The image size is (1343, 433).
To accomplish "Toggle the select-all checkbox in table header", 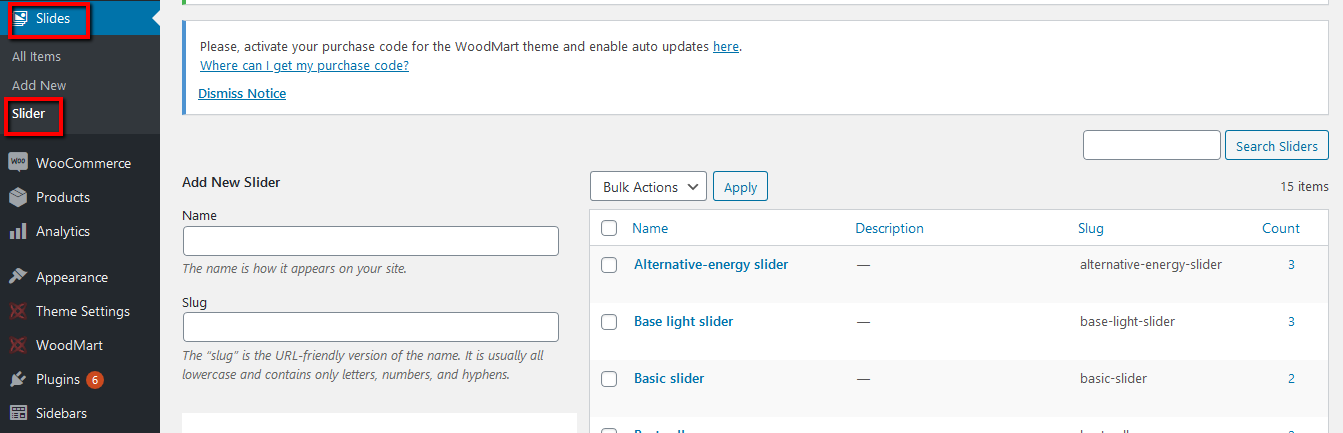I will (609, 228).
